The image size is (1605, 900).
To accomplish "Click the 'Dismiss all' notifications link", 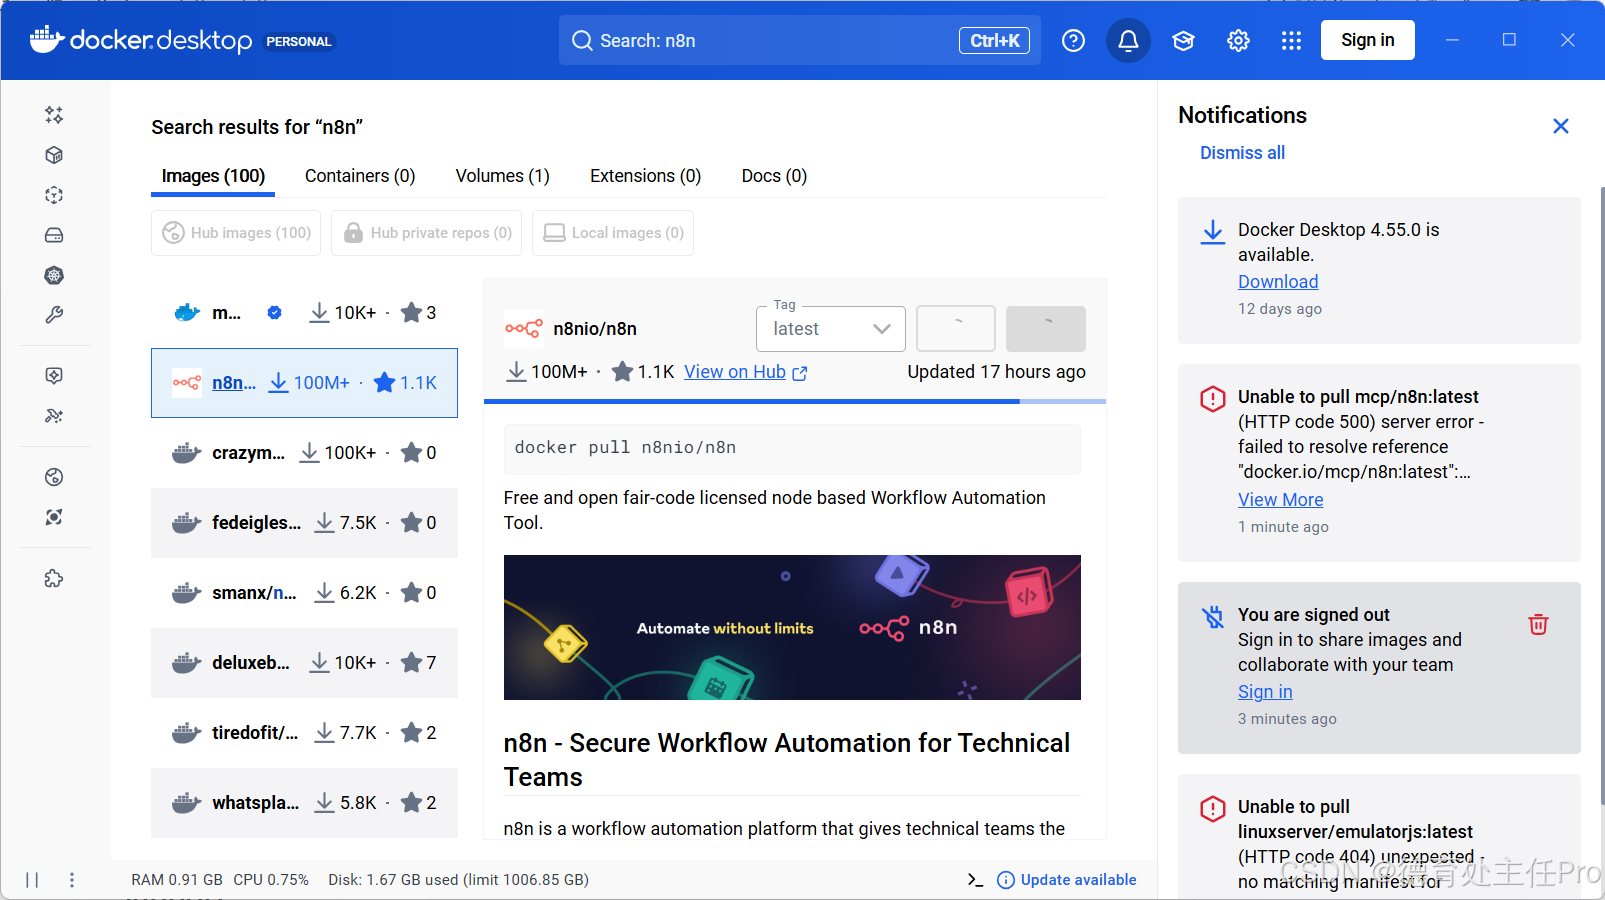I will [x=1243, y=153].
